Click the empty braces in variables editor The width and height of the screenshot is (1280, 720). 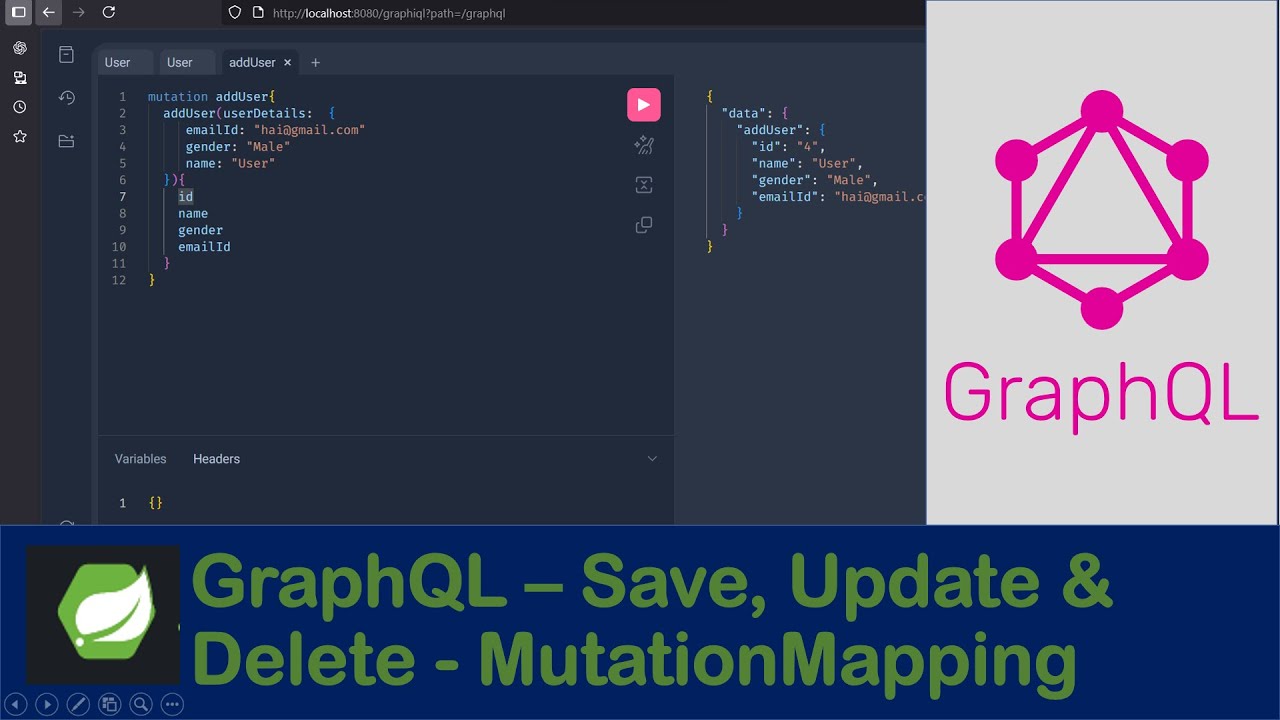coord(155,503)
